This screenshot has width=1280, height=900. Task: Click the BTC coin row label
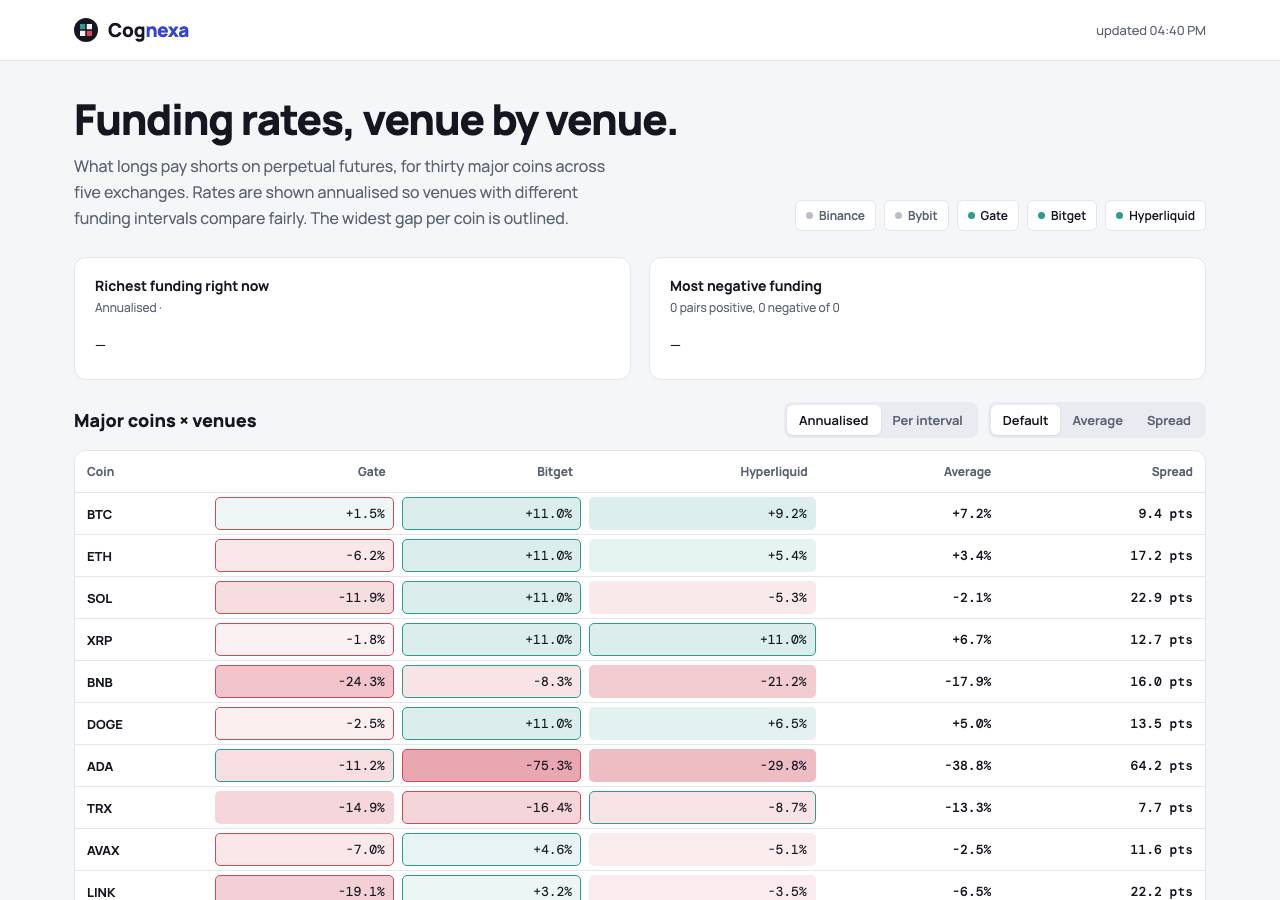pos(99,514)
